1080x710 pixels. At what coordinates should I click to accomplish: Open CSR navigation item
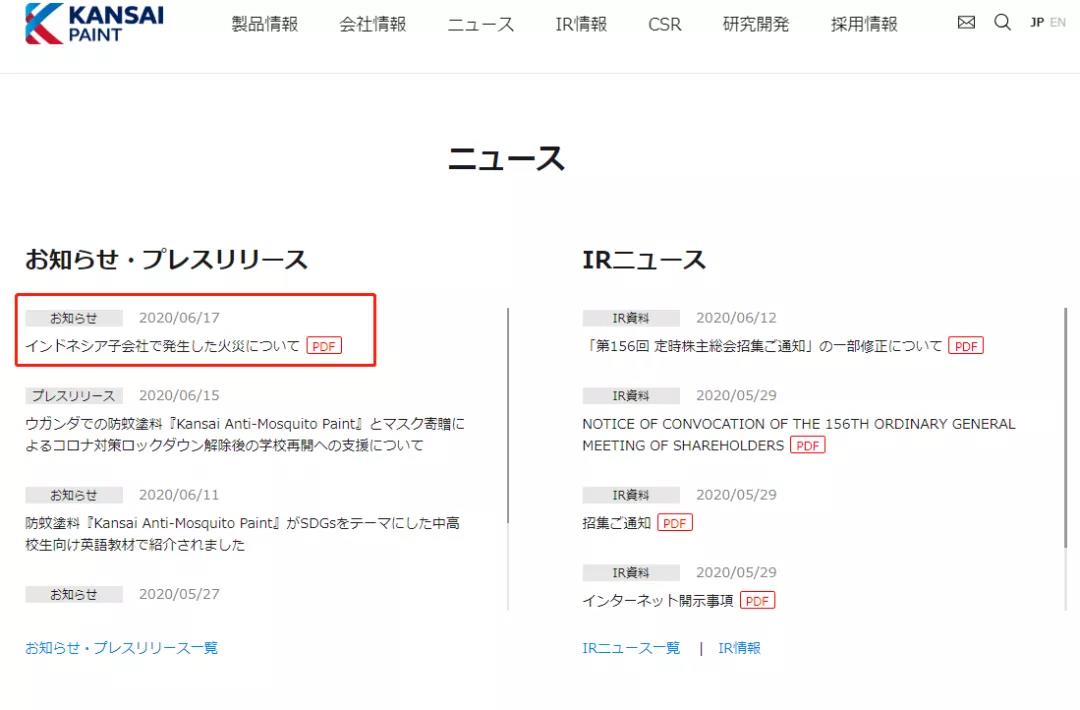click(665, 24)
